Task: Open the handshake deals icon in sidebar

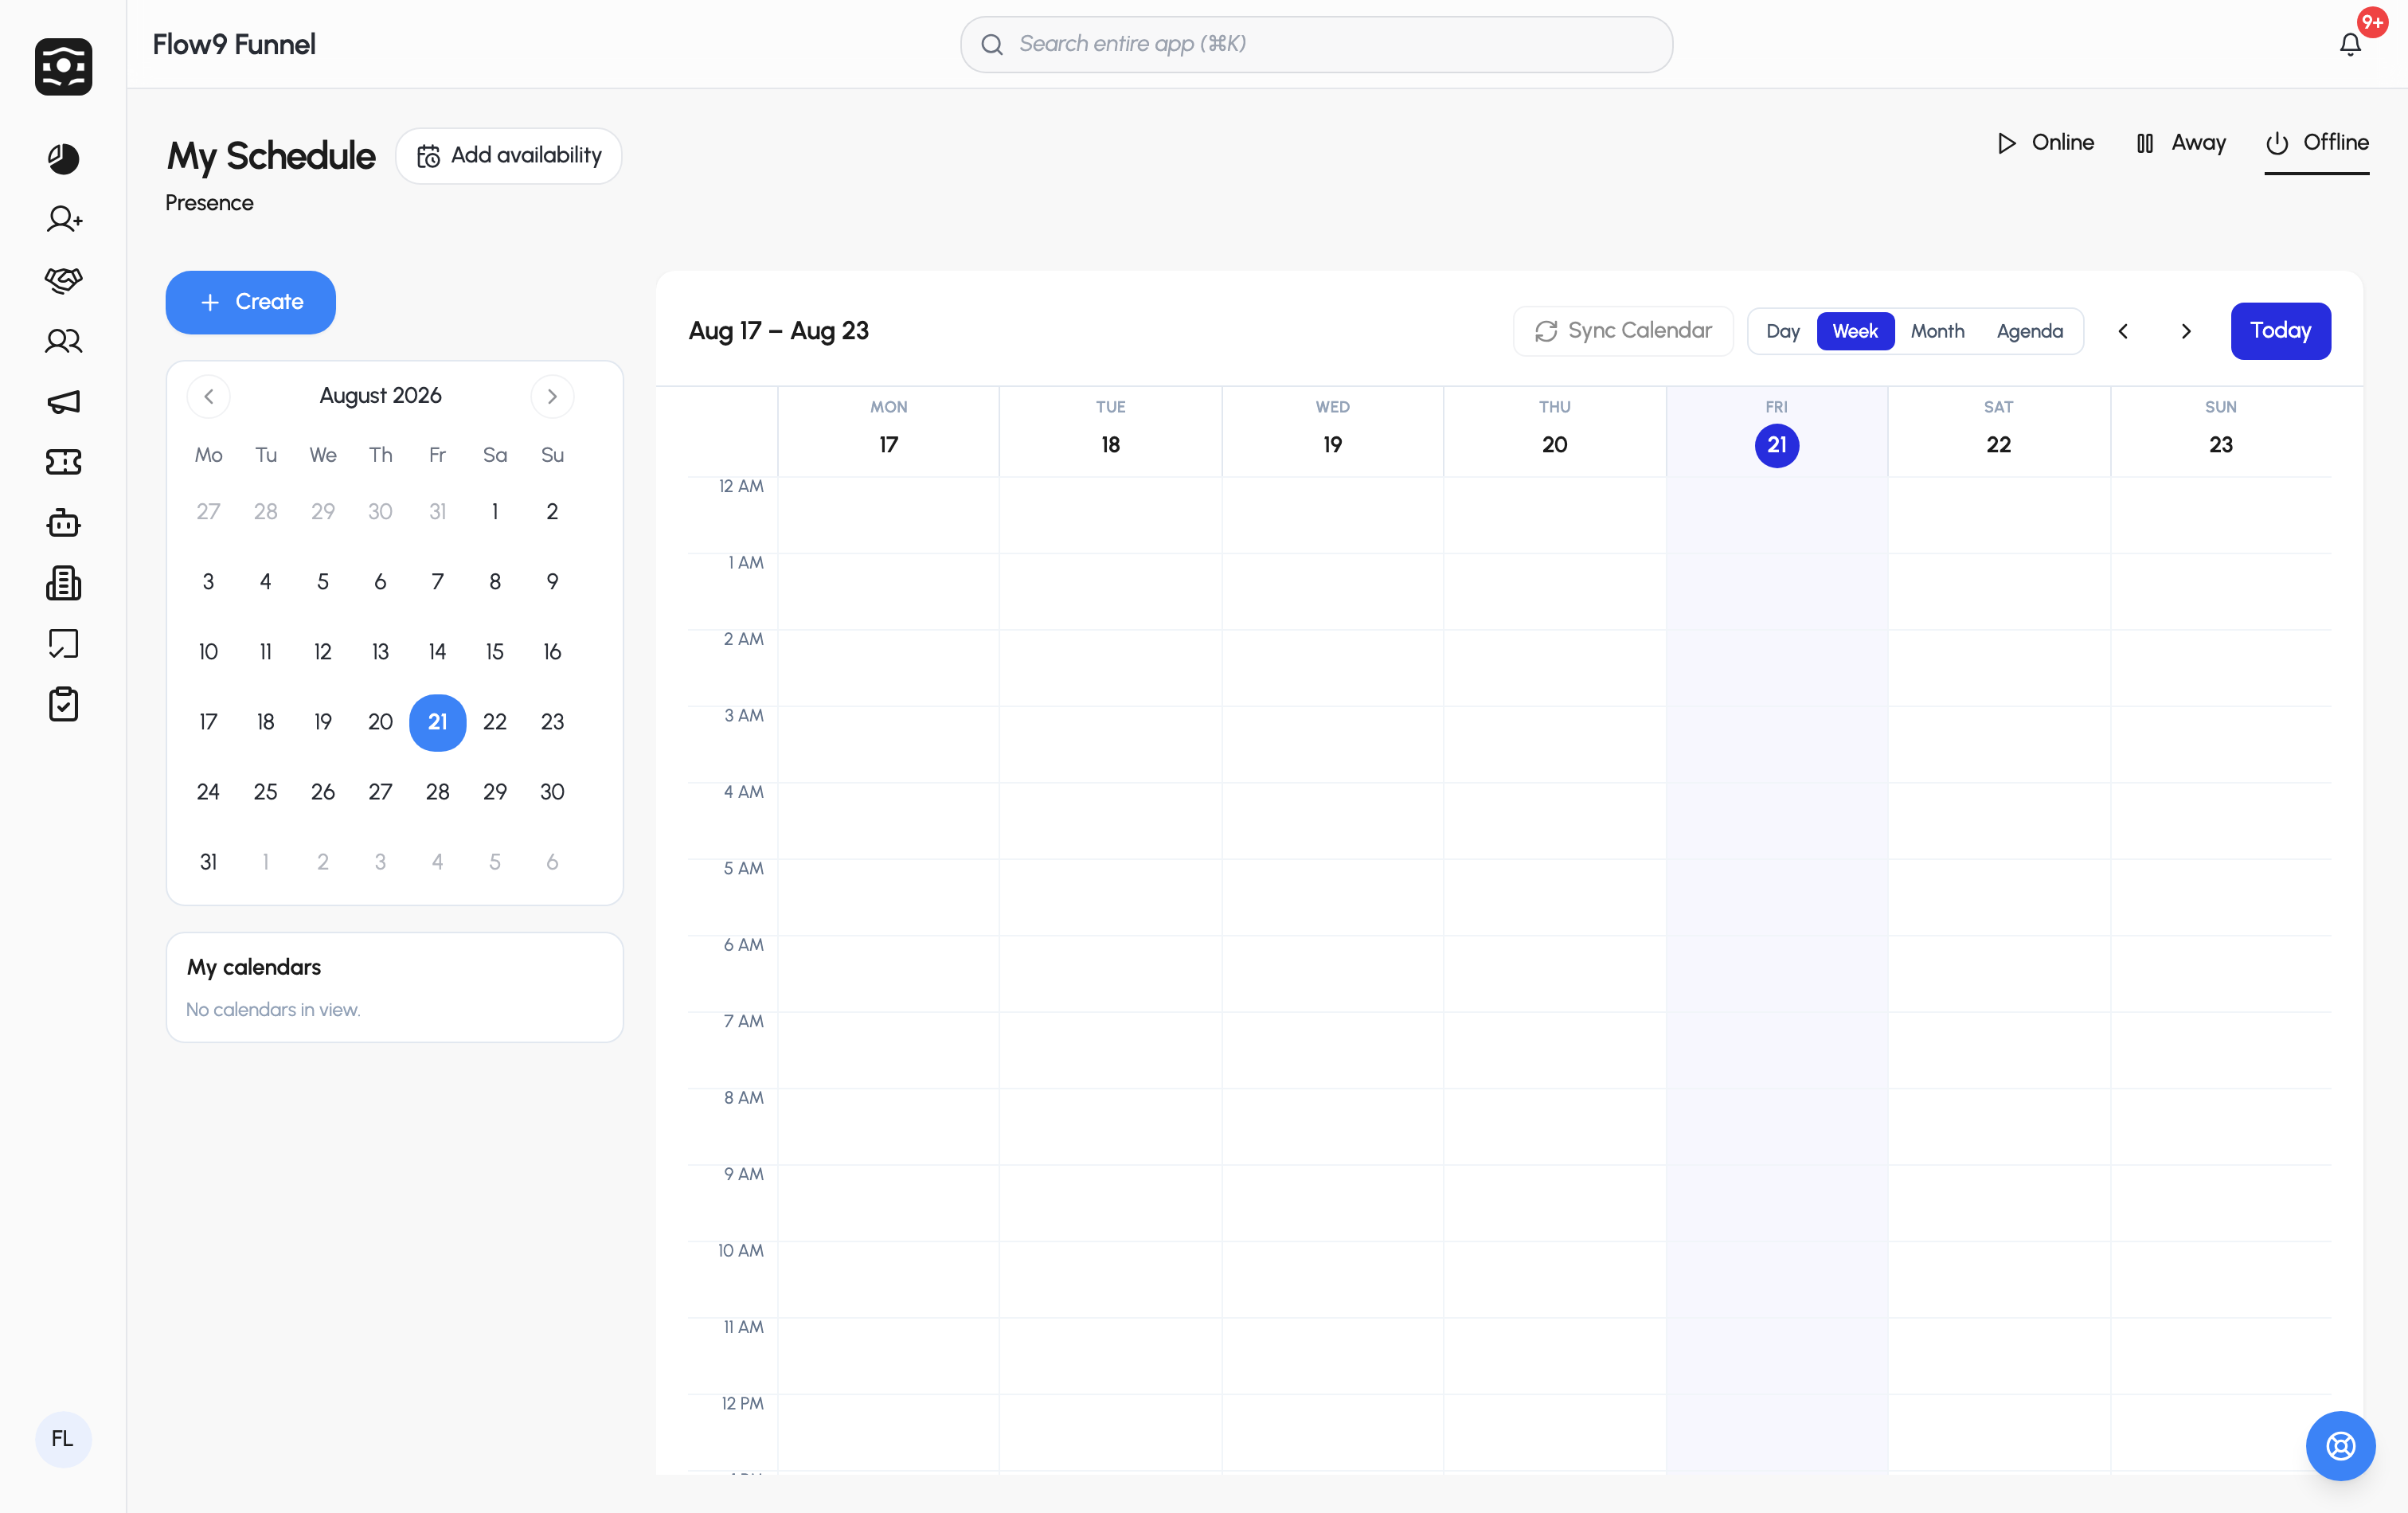Action: point(63,280)
